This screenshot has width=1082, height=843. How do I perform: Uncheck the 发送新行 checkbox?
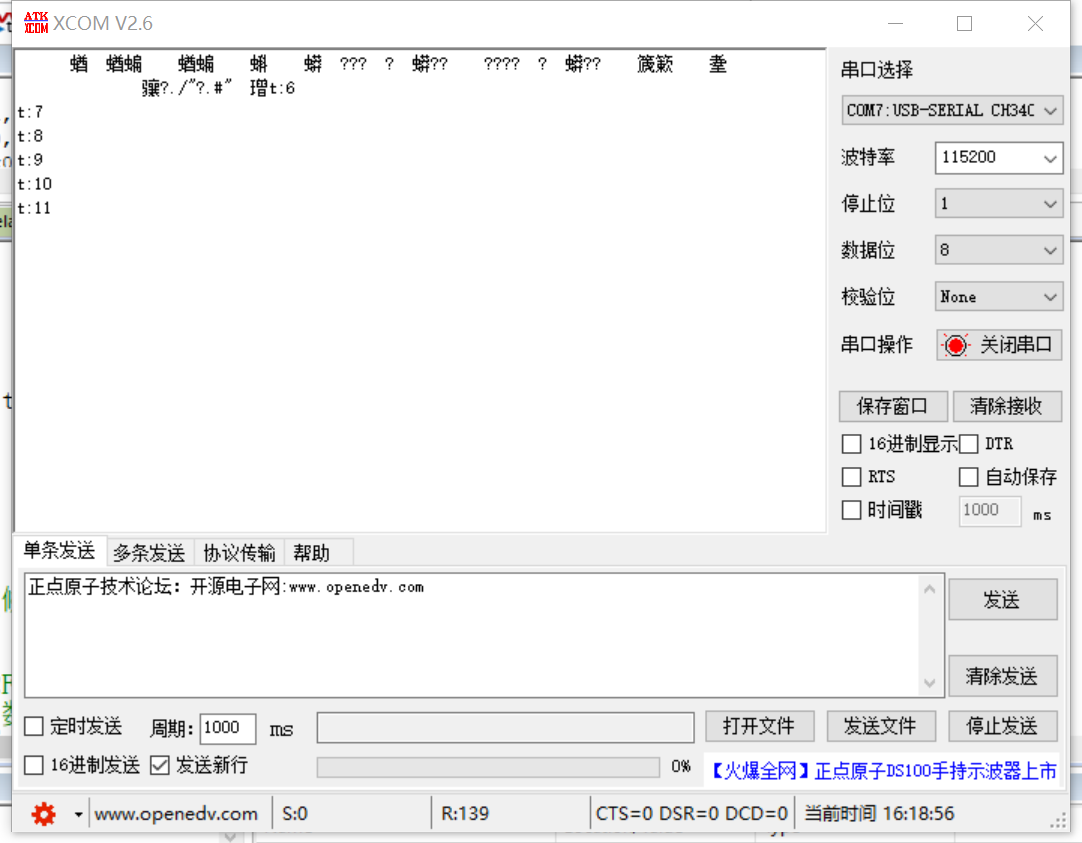pos(161,765)
